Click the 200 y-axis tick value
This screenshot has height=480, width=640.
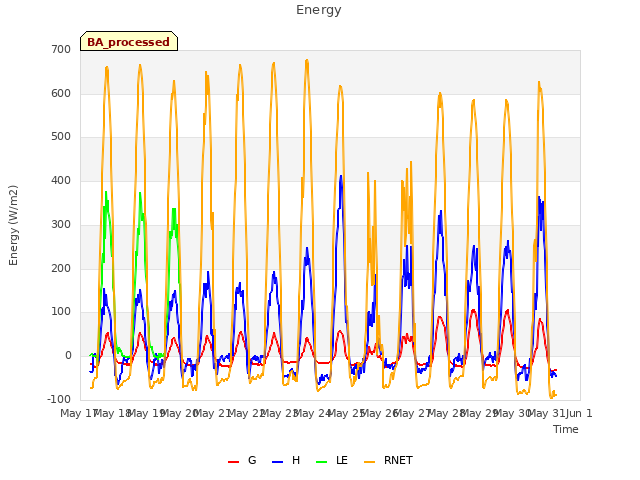[x=61, y=269]
